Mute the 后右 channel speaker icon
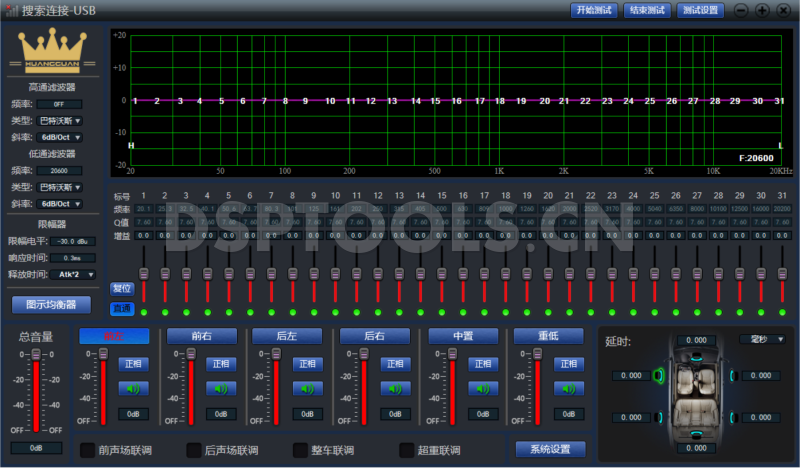Screen dimensions: 800x468 point(395,389)
